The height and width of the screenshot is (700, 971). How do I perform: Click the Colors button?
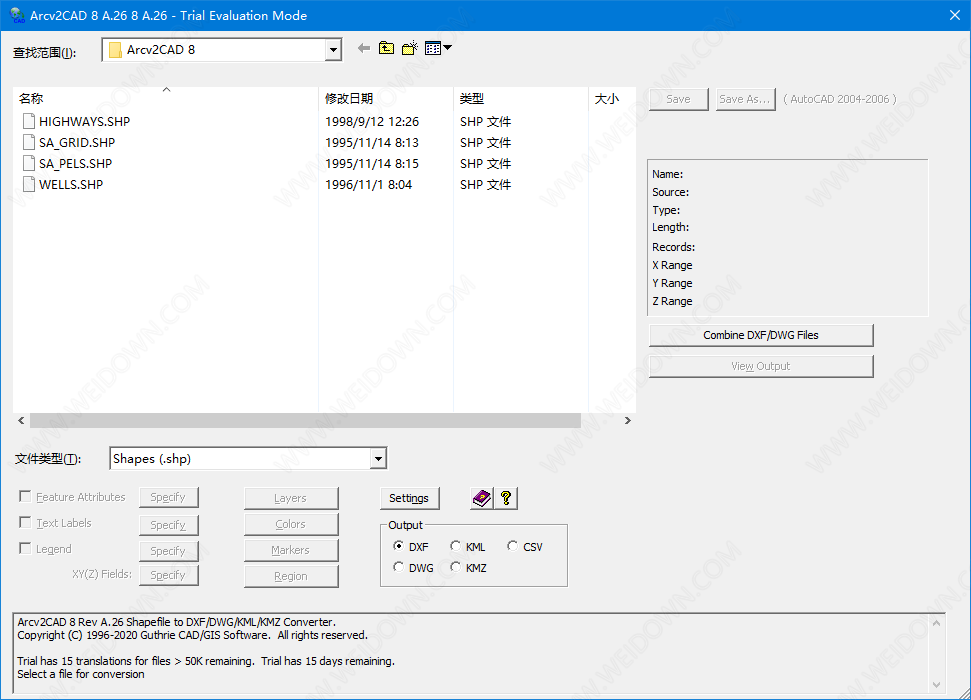coord(291,524)
